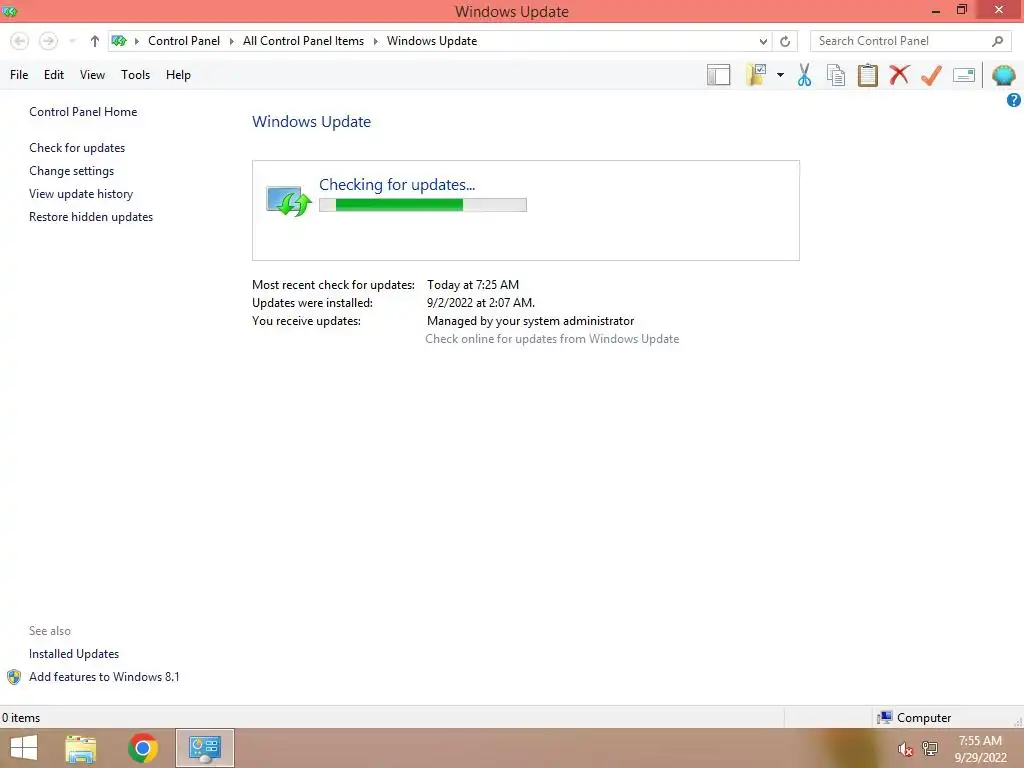Select All Control Panel Items breadcrumb
The image size is (1024, 768).
click(x=304, y=41)
